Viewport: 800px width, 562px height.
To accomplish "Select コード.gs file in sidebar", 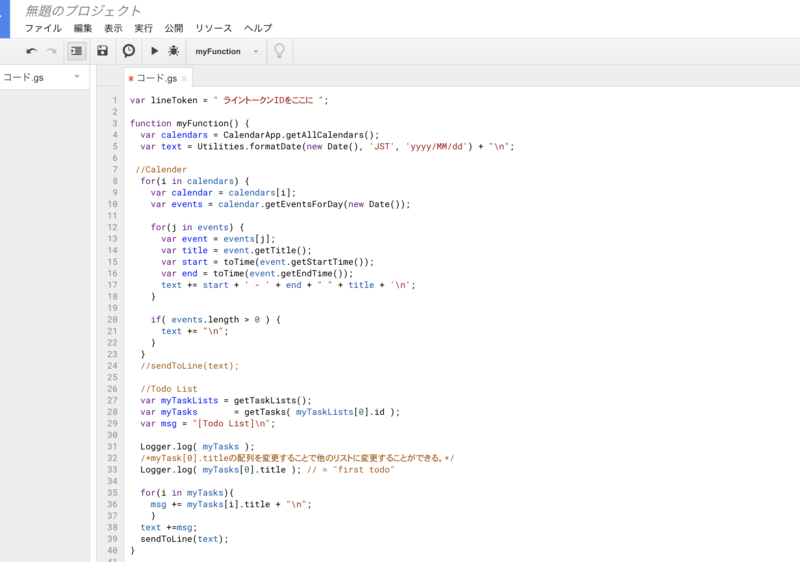I will pos(23,78).
